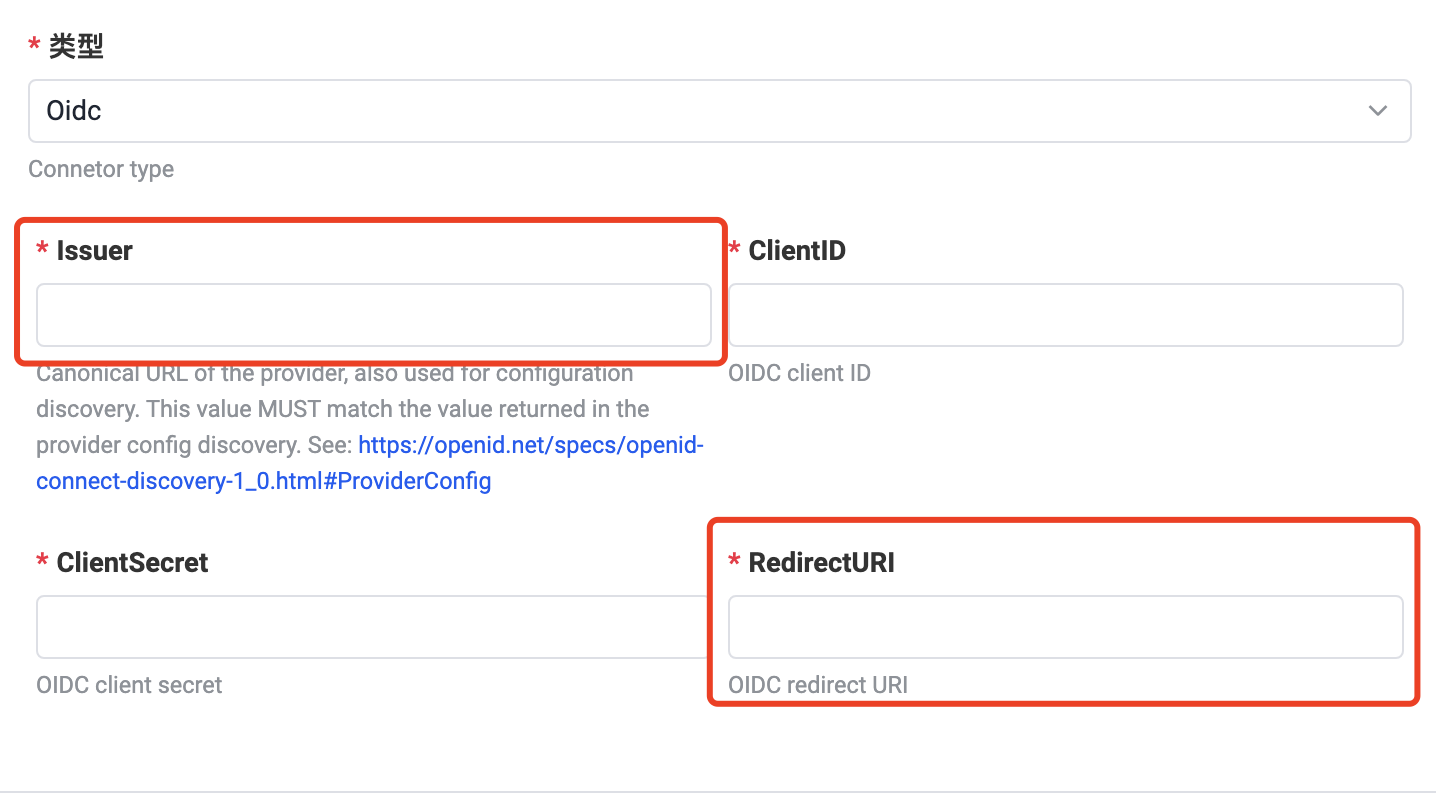Click into the ClientID text box

click(1065, 315)
